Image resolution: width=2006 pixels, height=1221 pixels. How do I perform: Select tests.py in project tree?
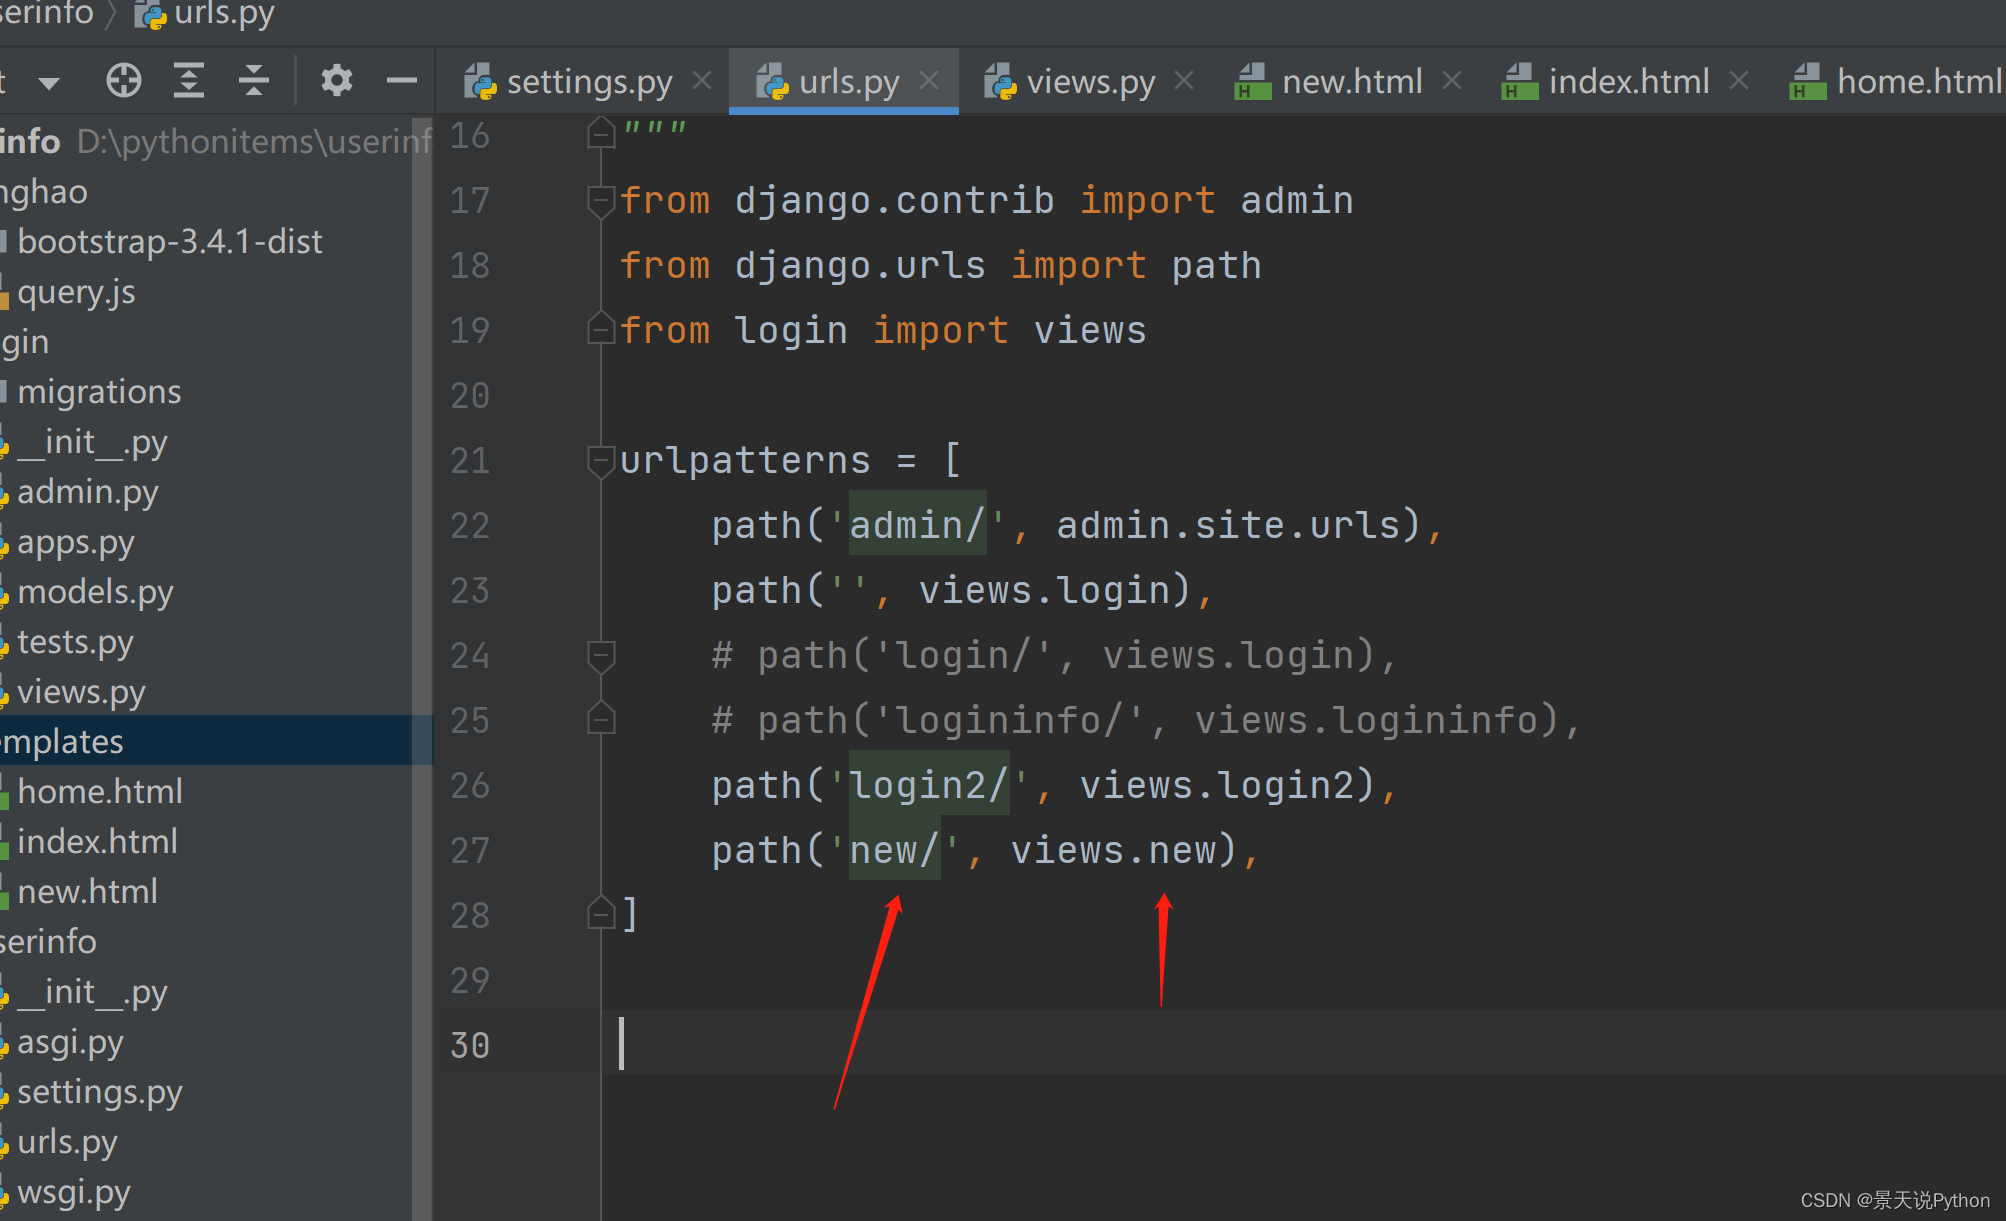click(x=75, y=641)
